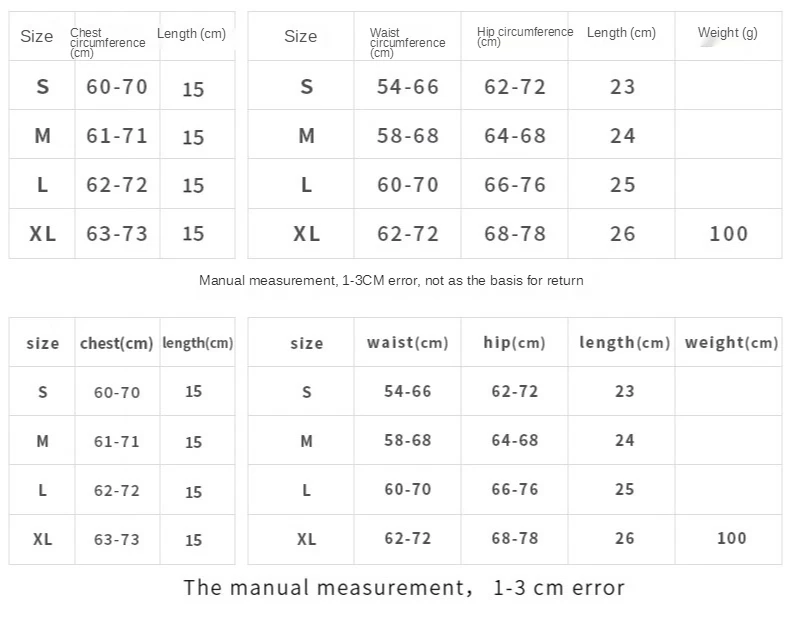This screenshot has width=789, height=619.
Task: Select the 64-68 hip value in top table
Action: (x=515, y=136)
